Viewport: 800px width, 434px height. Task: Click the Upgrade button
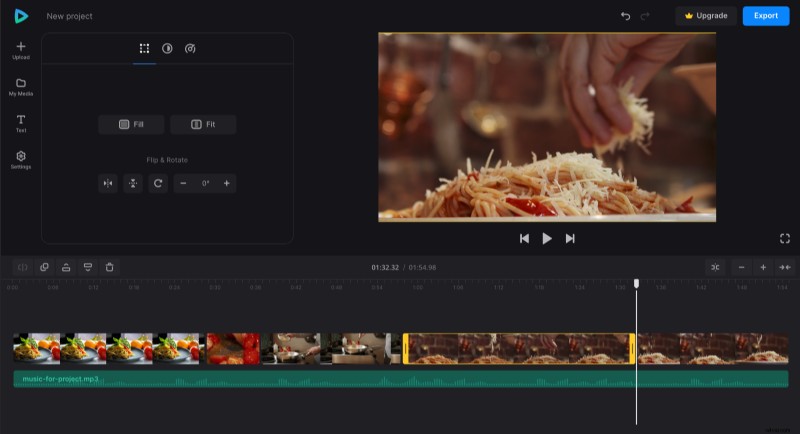[706, 16]
